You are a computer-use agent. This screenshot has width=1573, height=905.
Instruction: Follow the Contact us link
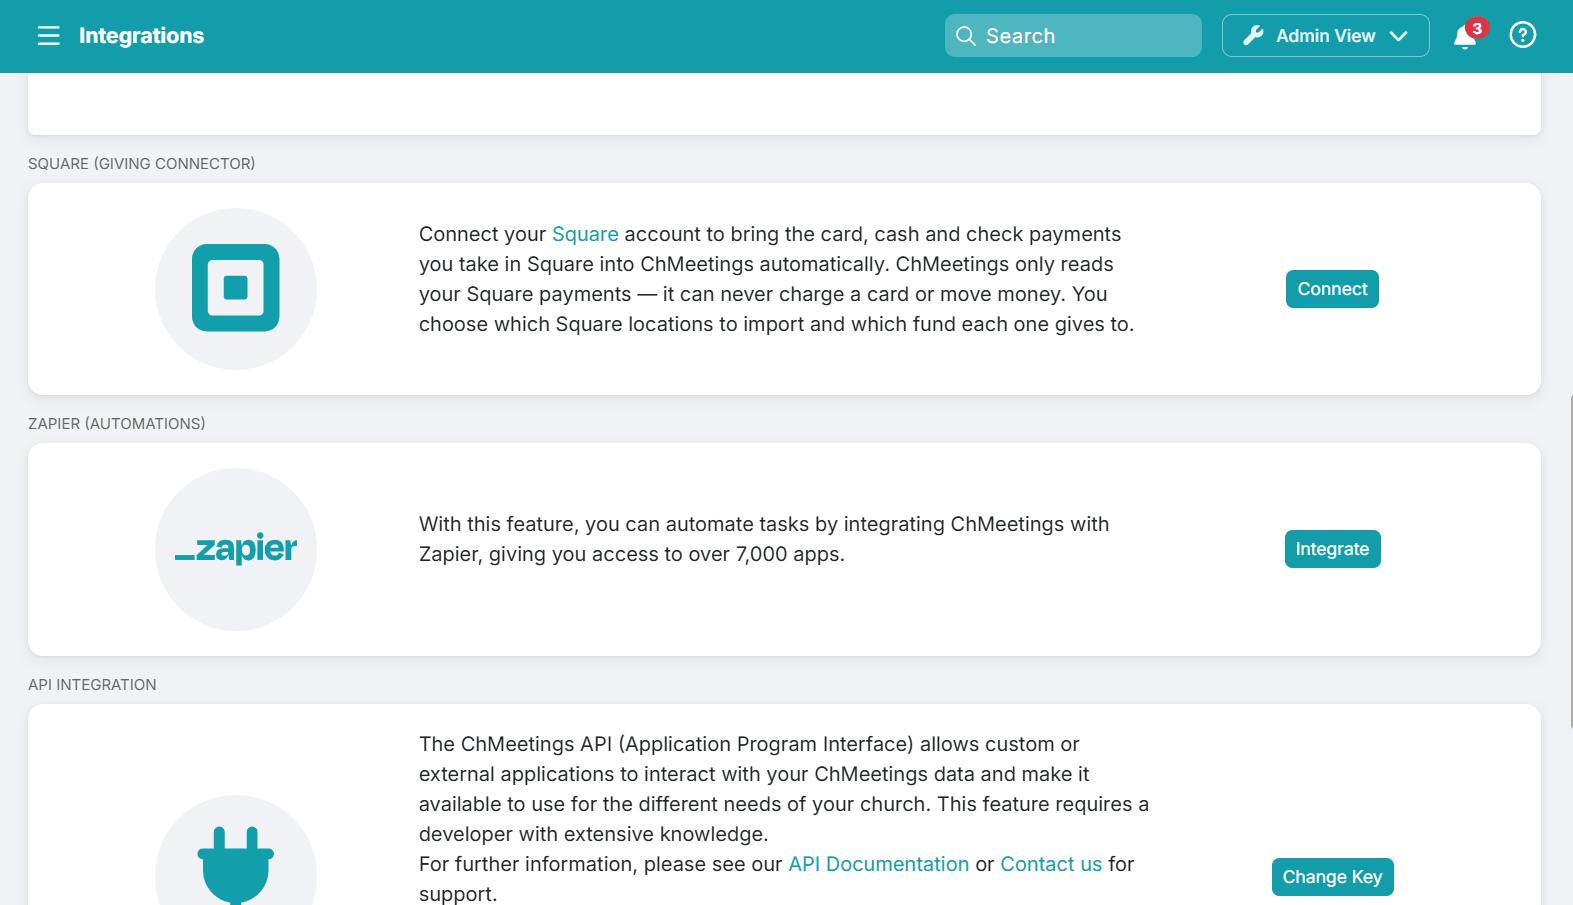point(1051,864)
